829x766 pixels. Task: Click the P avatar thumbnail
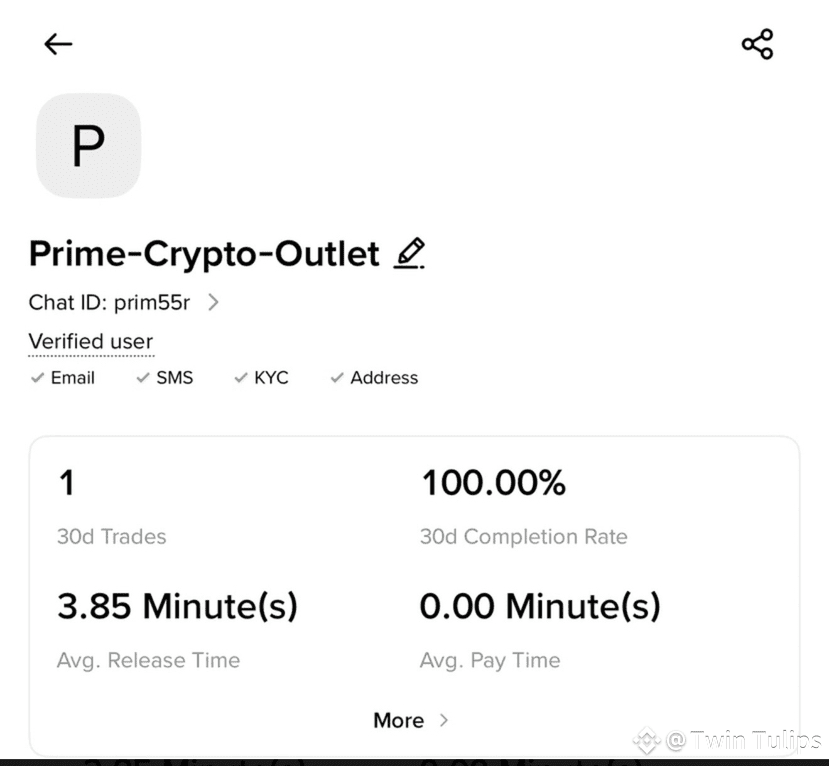tap(88, 145)
